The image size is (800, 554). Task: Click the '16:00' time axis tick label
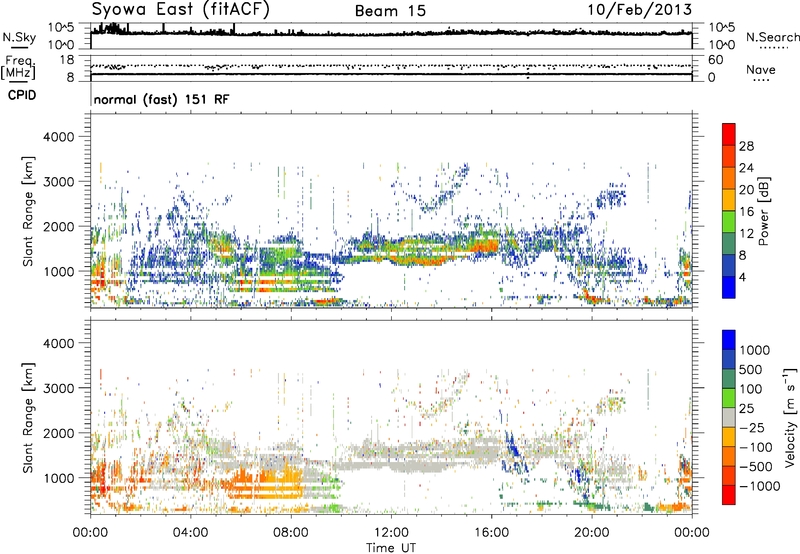tap(491, 533)
